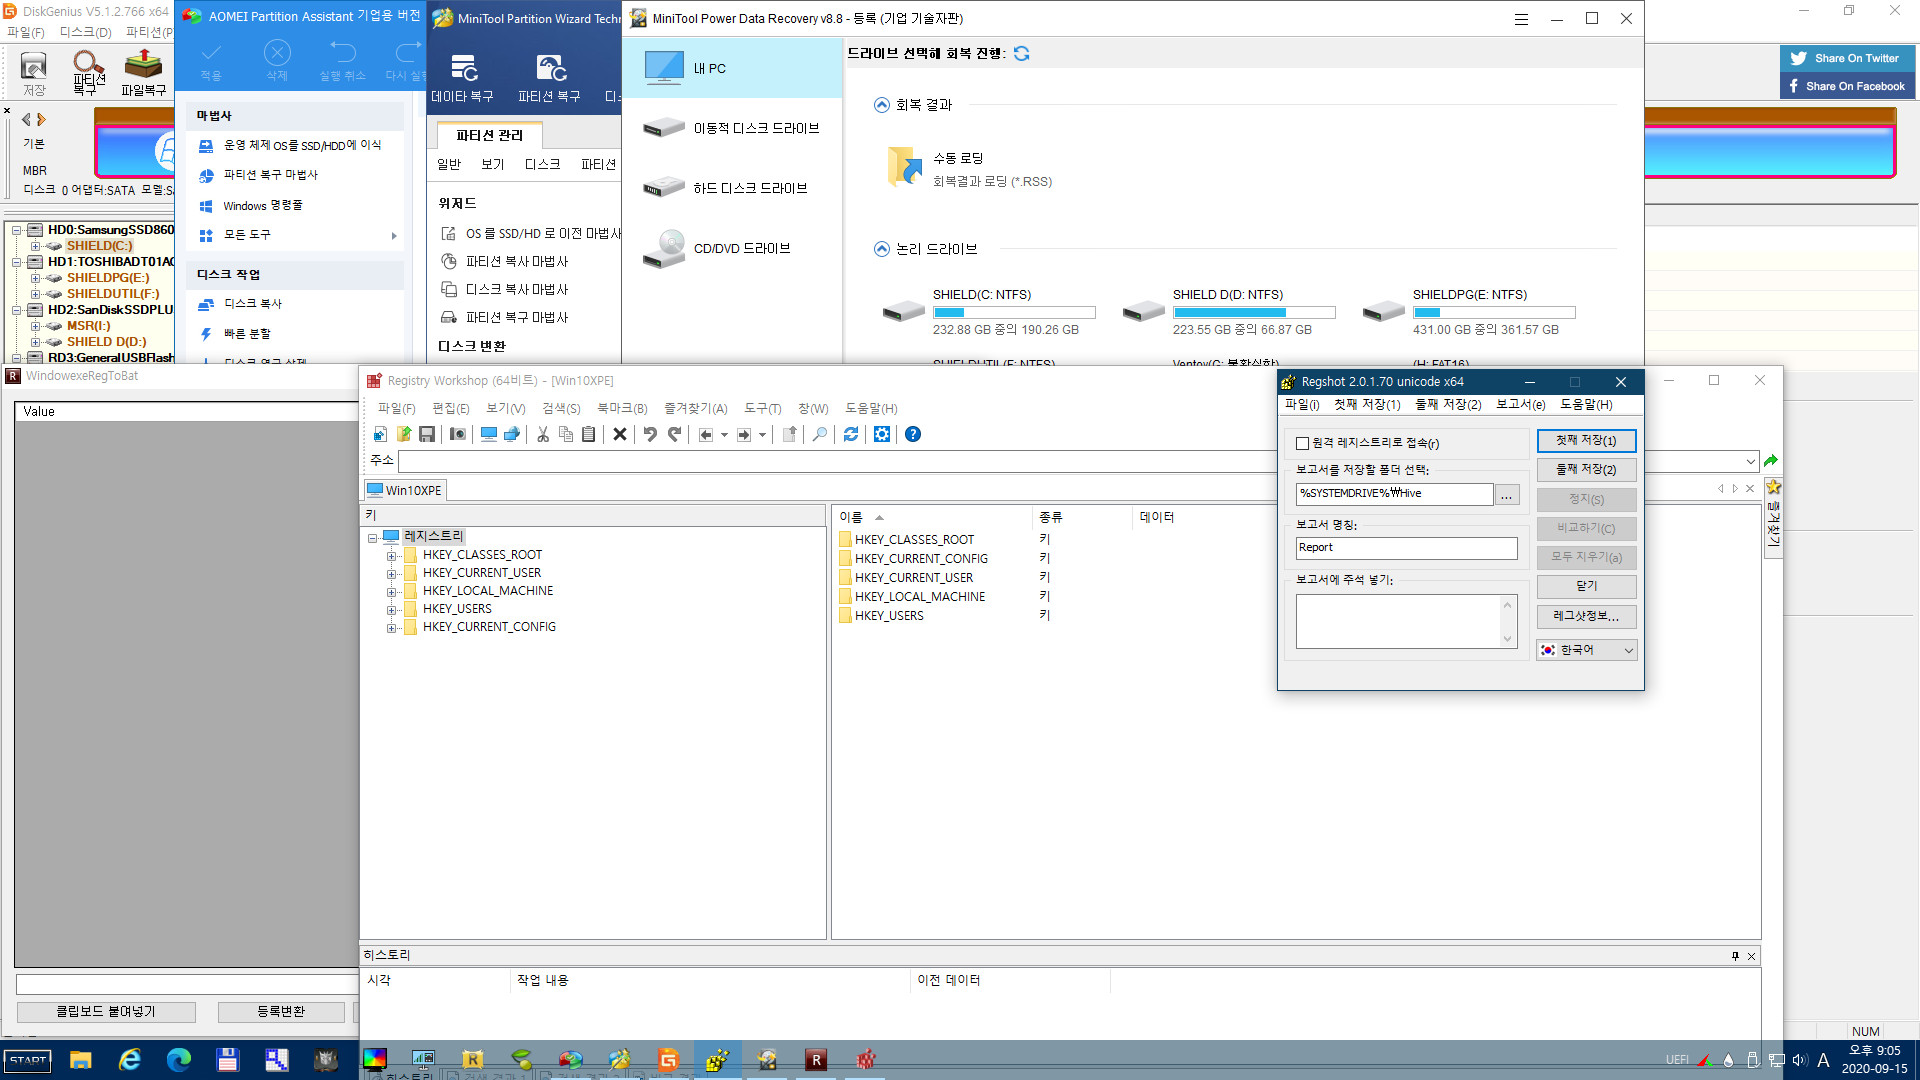Click Redo arrow in Registry Workshop toolbar
This screenshot has height=1080, width=1920.
(675, 434)
